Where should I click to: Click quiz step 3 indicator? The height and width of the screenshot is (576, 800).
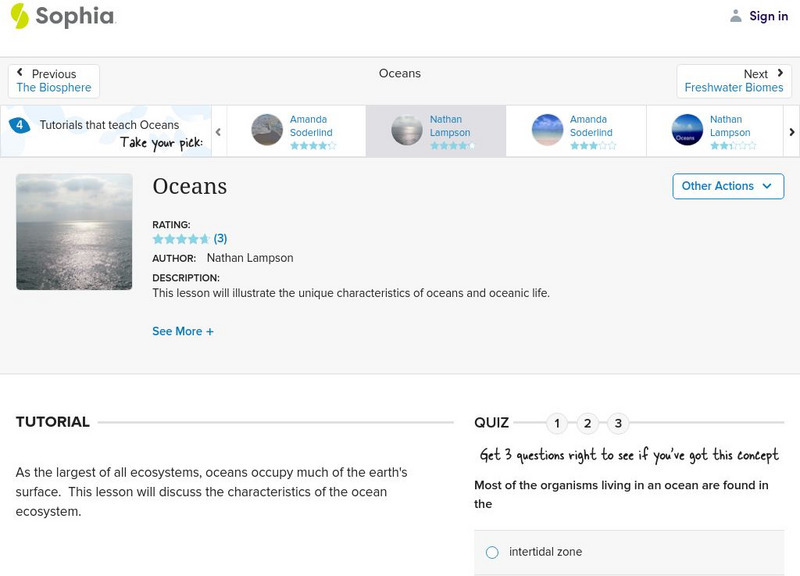point(618,423)
